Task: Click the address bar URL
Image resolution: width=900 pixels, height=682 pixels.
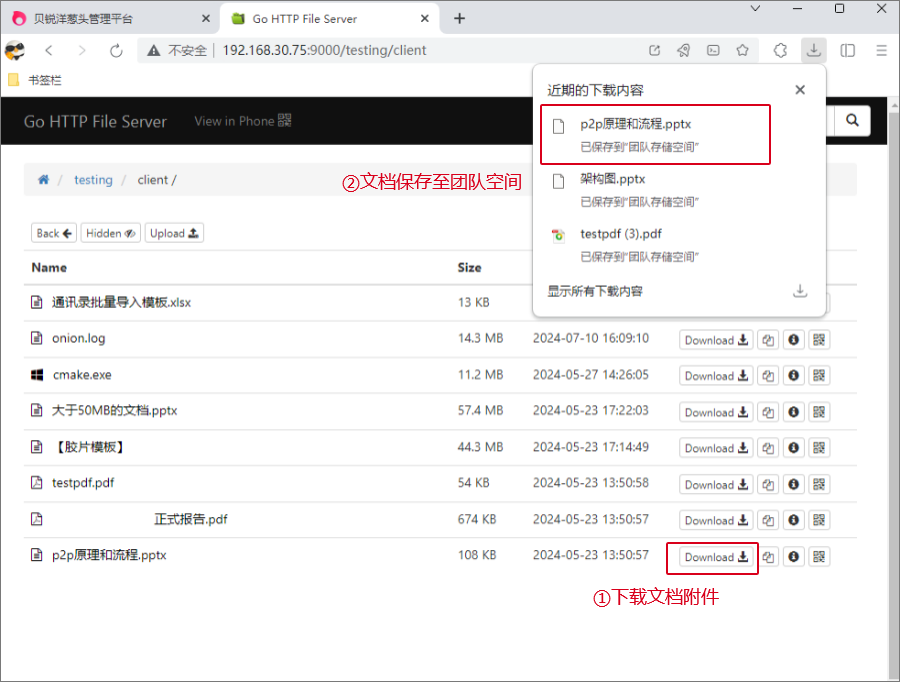Action: click(324, 51)
